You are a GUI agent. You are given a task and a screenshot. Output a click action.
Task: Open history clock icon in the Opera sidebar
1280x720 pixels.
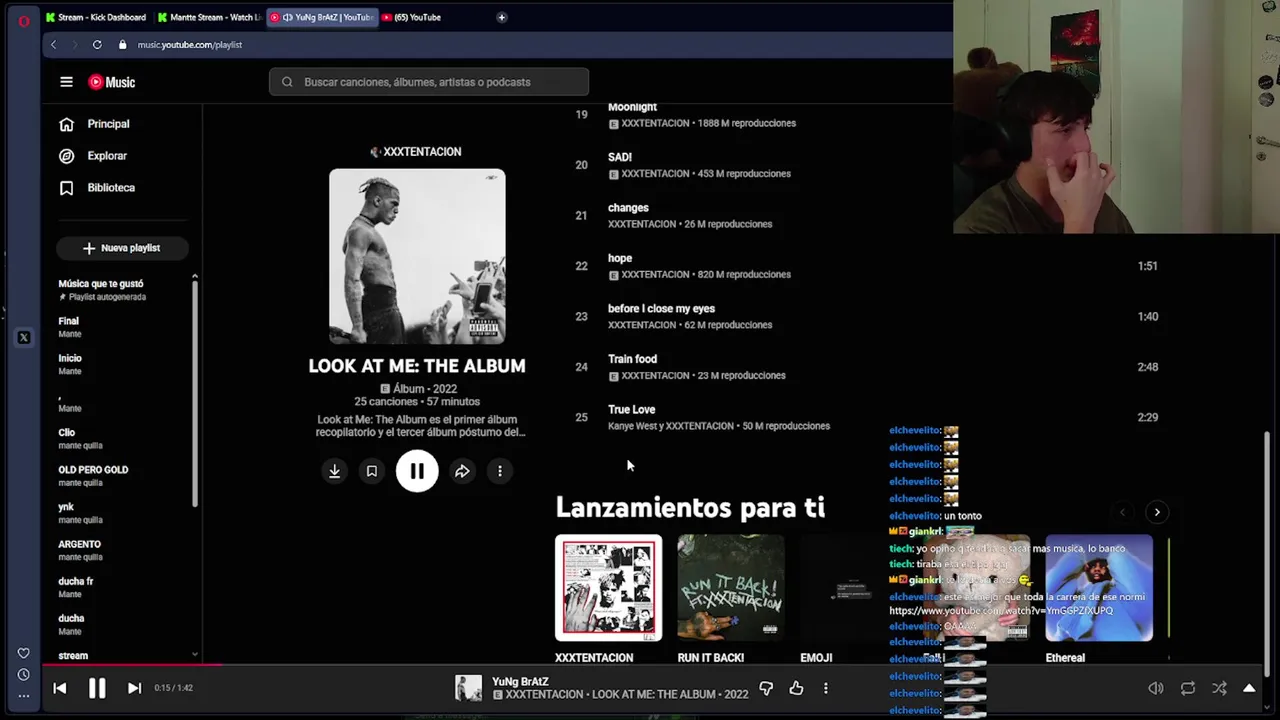tap(24, 675)
